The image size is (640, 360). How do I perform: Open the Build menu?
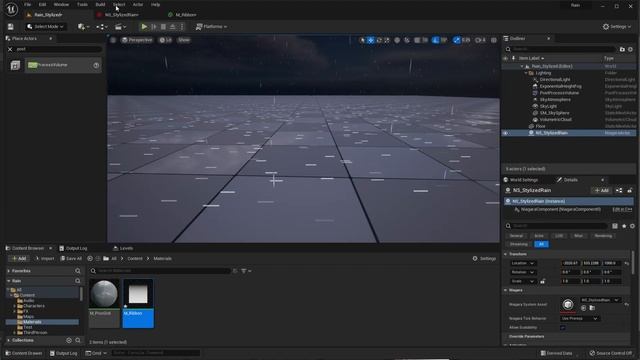click(x=100, y=4)
